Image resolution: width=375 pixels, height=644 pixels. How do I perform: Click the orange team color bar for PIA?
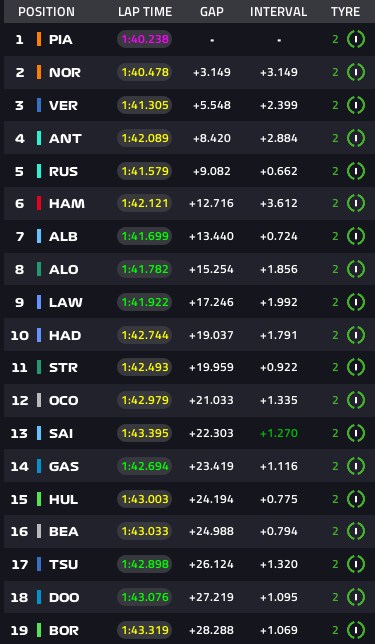39,39
